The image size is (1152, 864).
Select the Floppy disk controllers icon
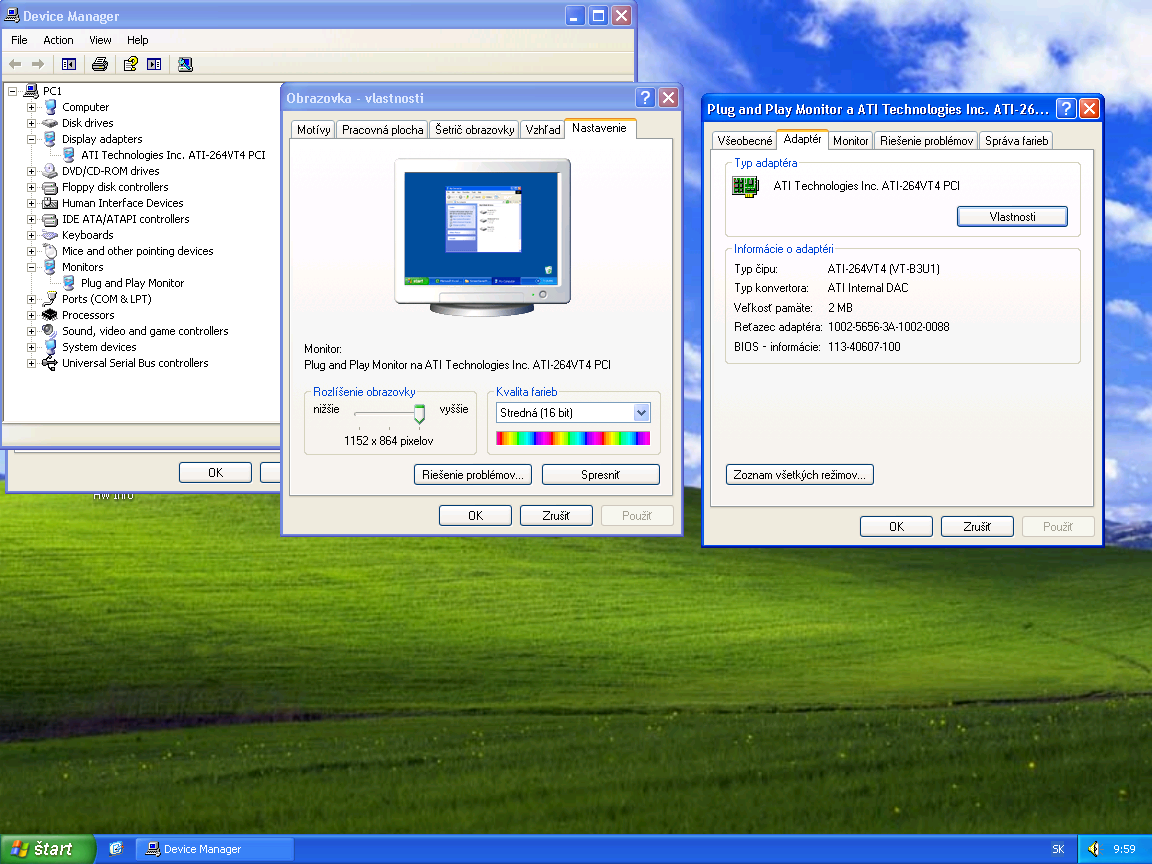pos(50,187)
